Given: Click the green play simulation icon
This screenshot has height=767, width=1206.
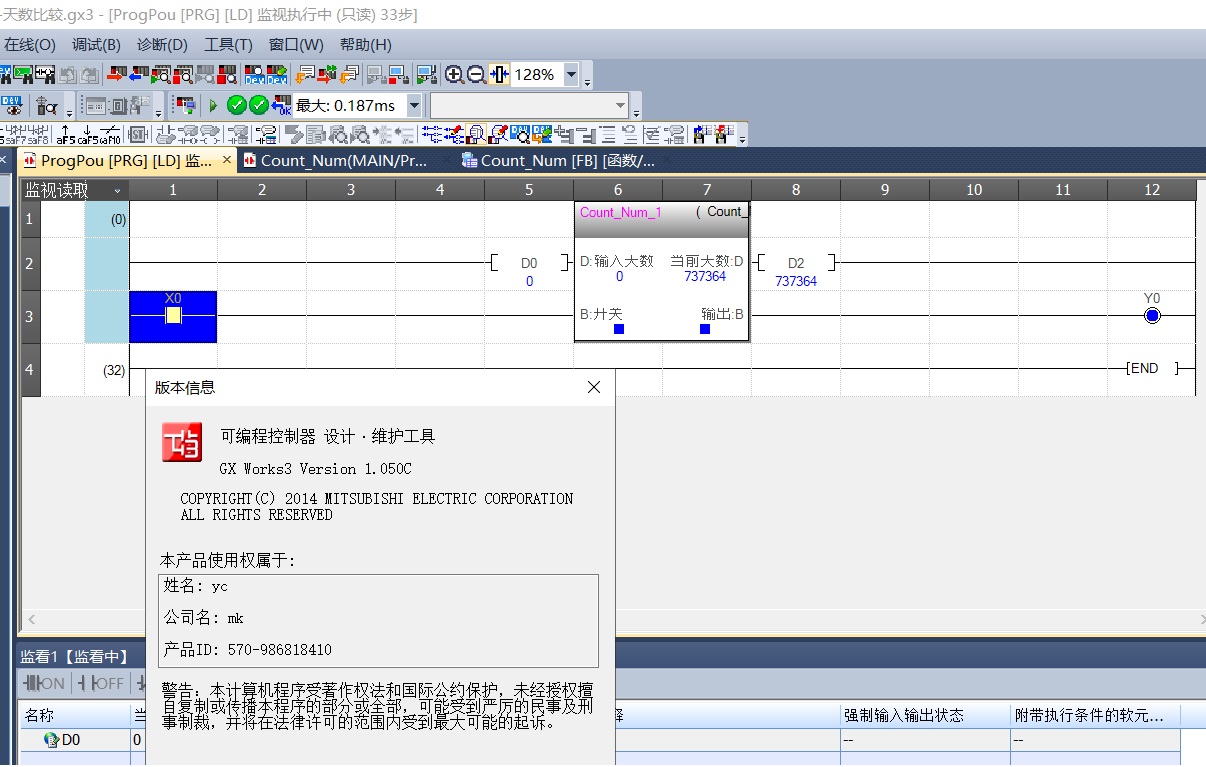Looking at the screenshot, I should tap(212, 105).
